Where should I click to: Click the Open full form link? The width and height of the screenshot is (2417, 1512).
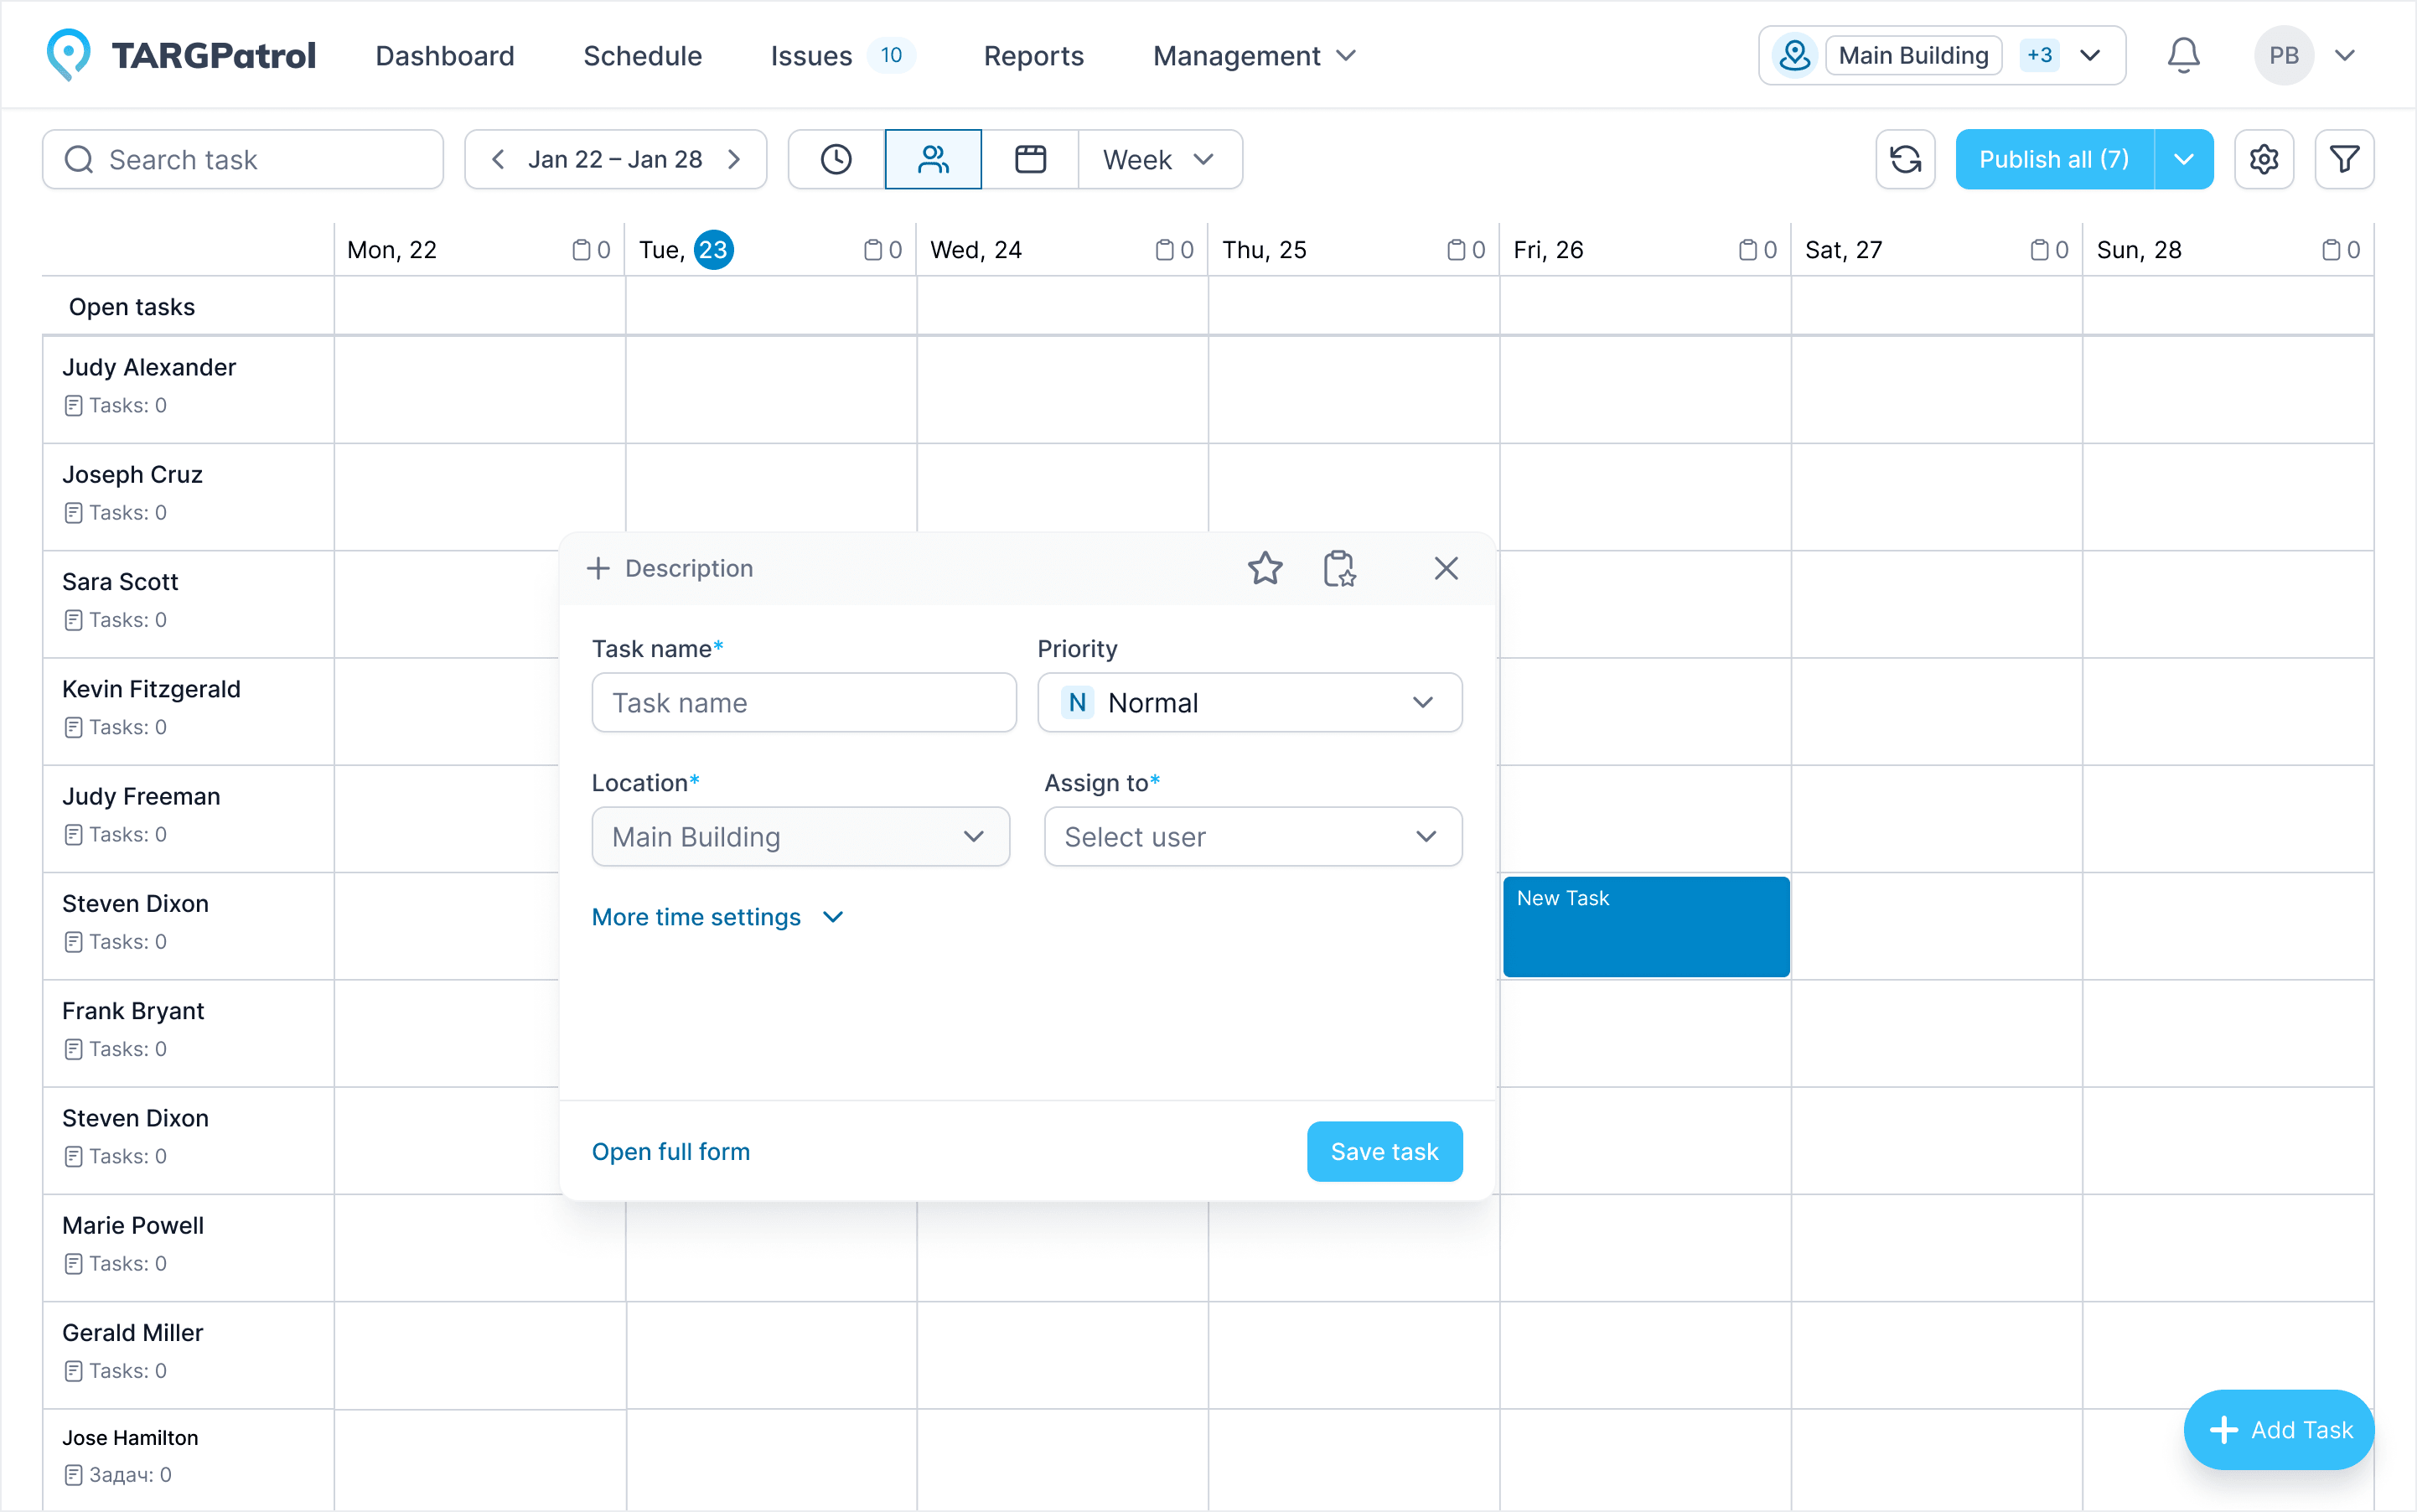[x=670, y=1152]
